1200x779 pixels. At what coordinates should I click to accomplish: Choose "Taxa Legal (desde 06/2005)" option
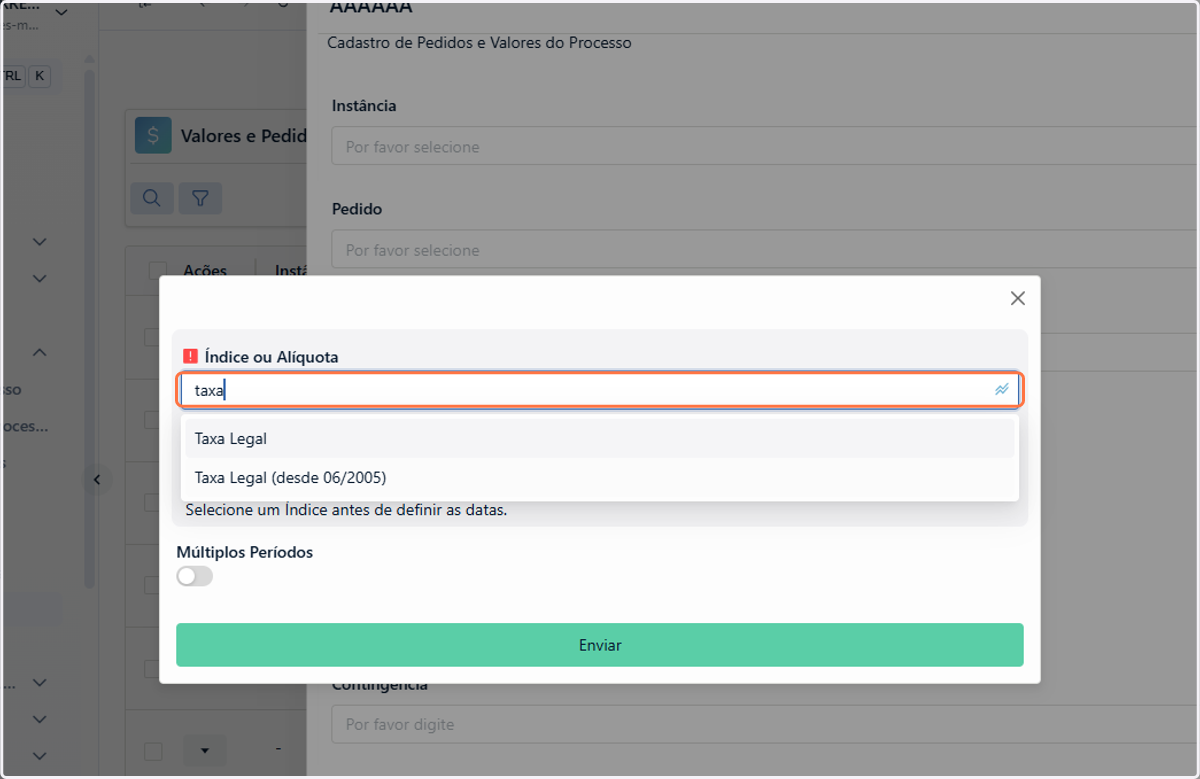600,478
